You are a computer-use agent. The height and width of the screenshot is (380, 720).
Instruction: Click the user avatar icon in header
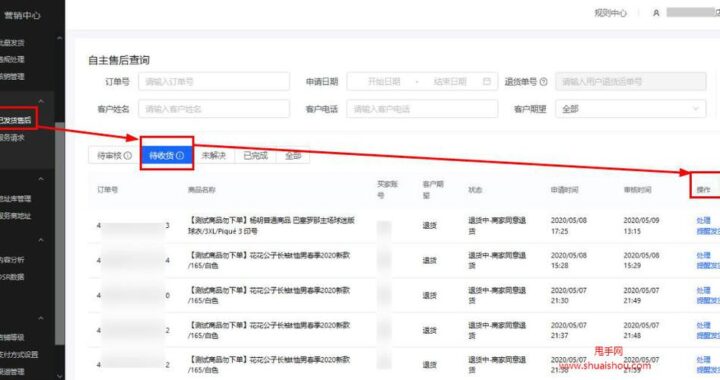tap(656, 13)
